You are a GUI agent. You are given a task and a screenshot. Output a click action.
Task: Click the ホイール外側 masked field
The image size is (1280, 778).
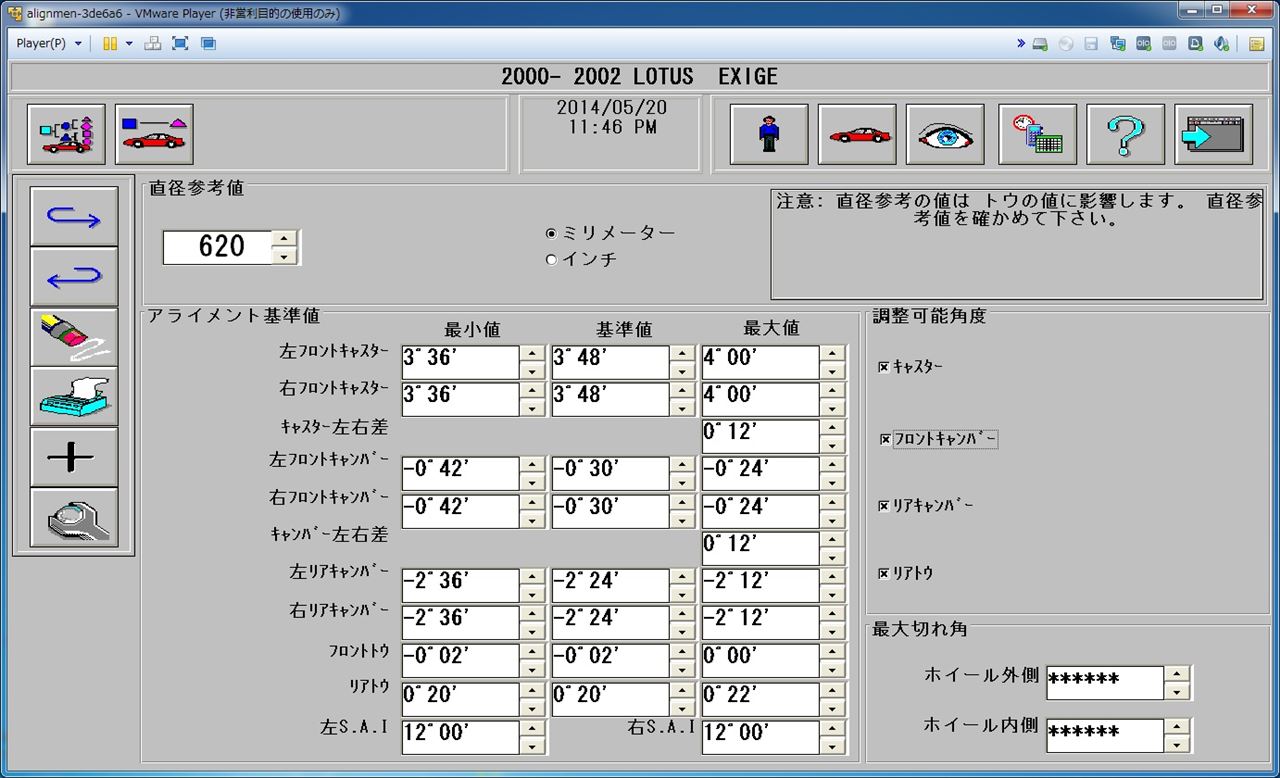[x=1105, y=683]
